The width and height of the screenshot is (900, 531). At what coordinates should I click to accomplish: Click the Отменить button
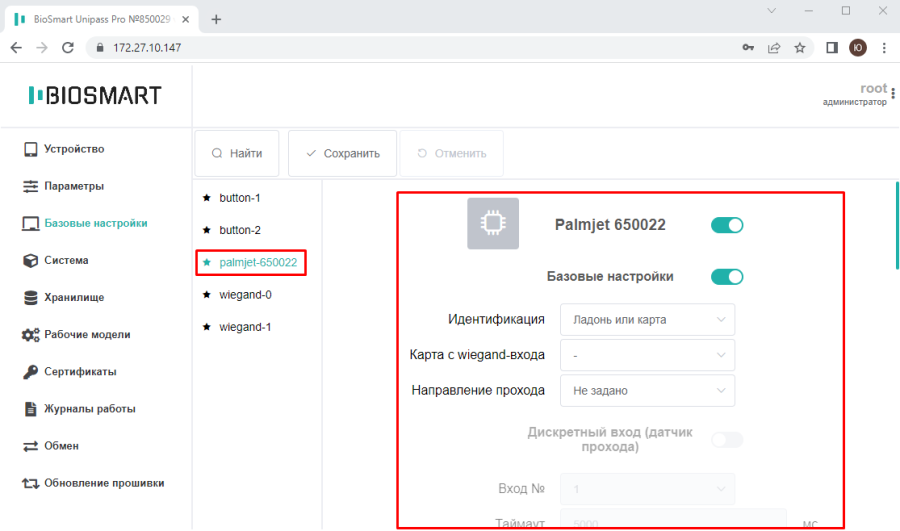click(x=452, y=153)
